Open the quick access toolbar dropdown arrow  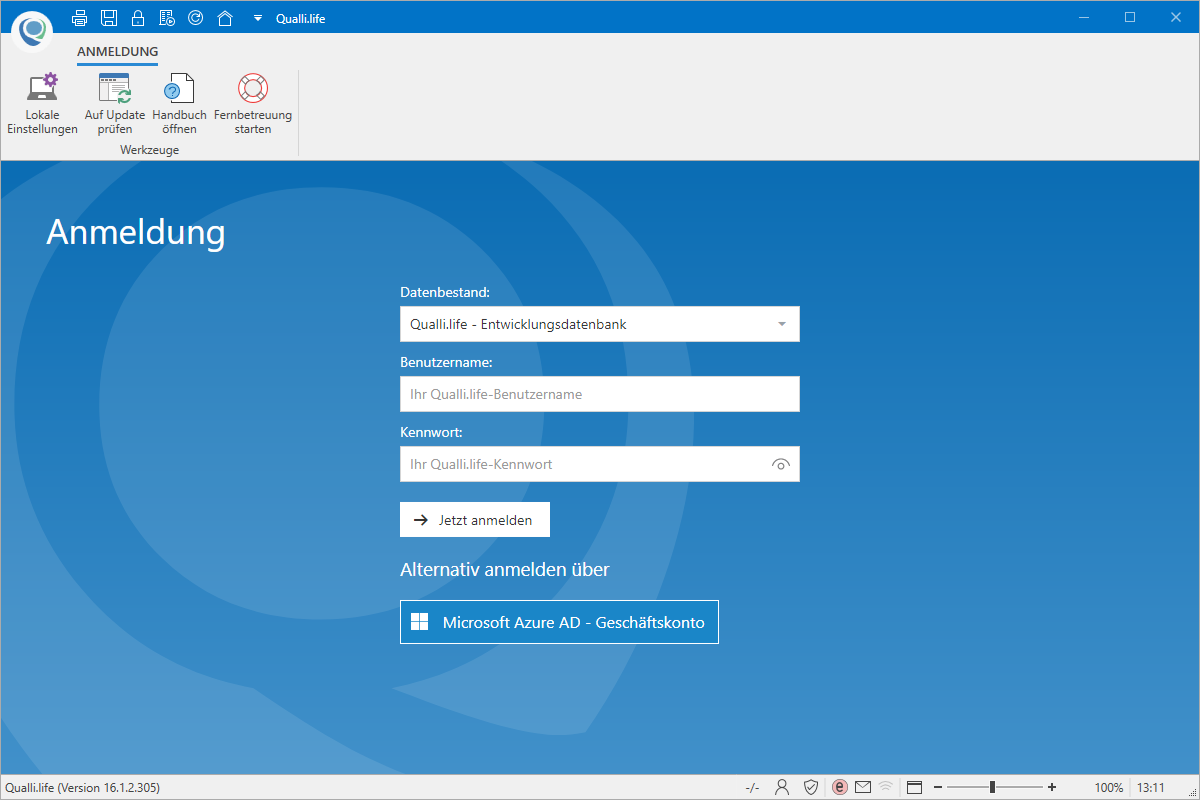point(258,18)
